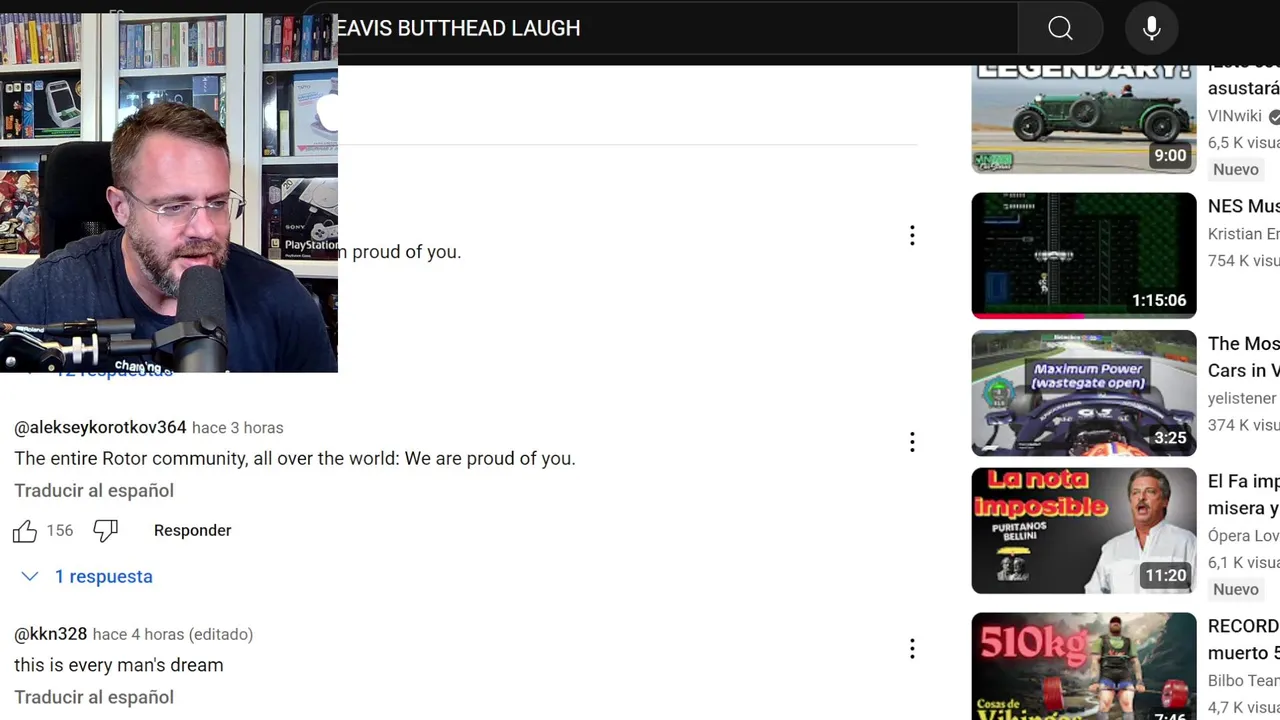Image resolution: width=1280 pixels, height=720 pixels.
Task: Open Bilbo Team channel name
Action: coord(1244,681)
